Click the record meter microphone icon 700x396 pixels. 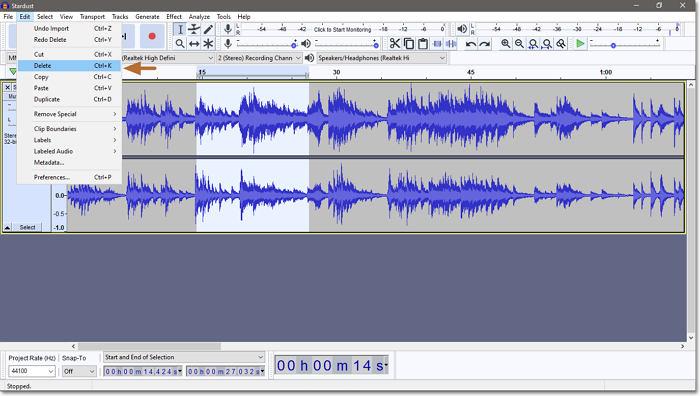pos(228,29)
